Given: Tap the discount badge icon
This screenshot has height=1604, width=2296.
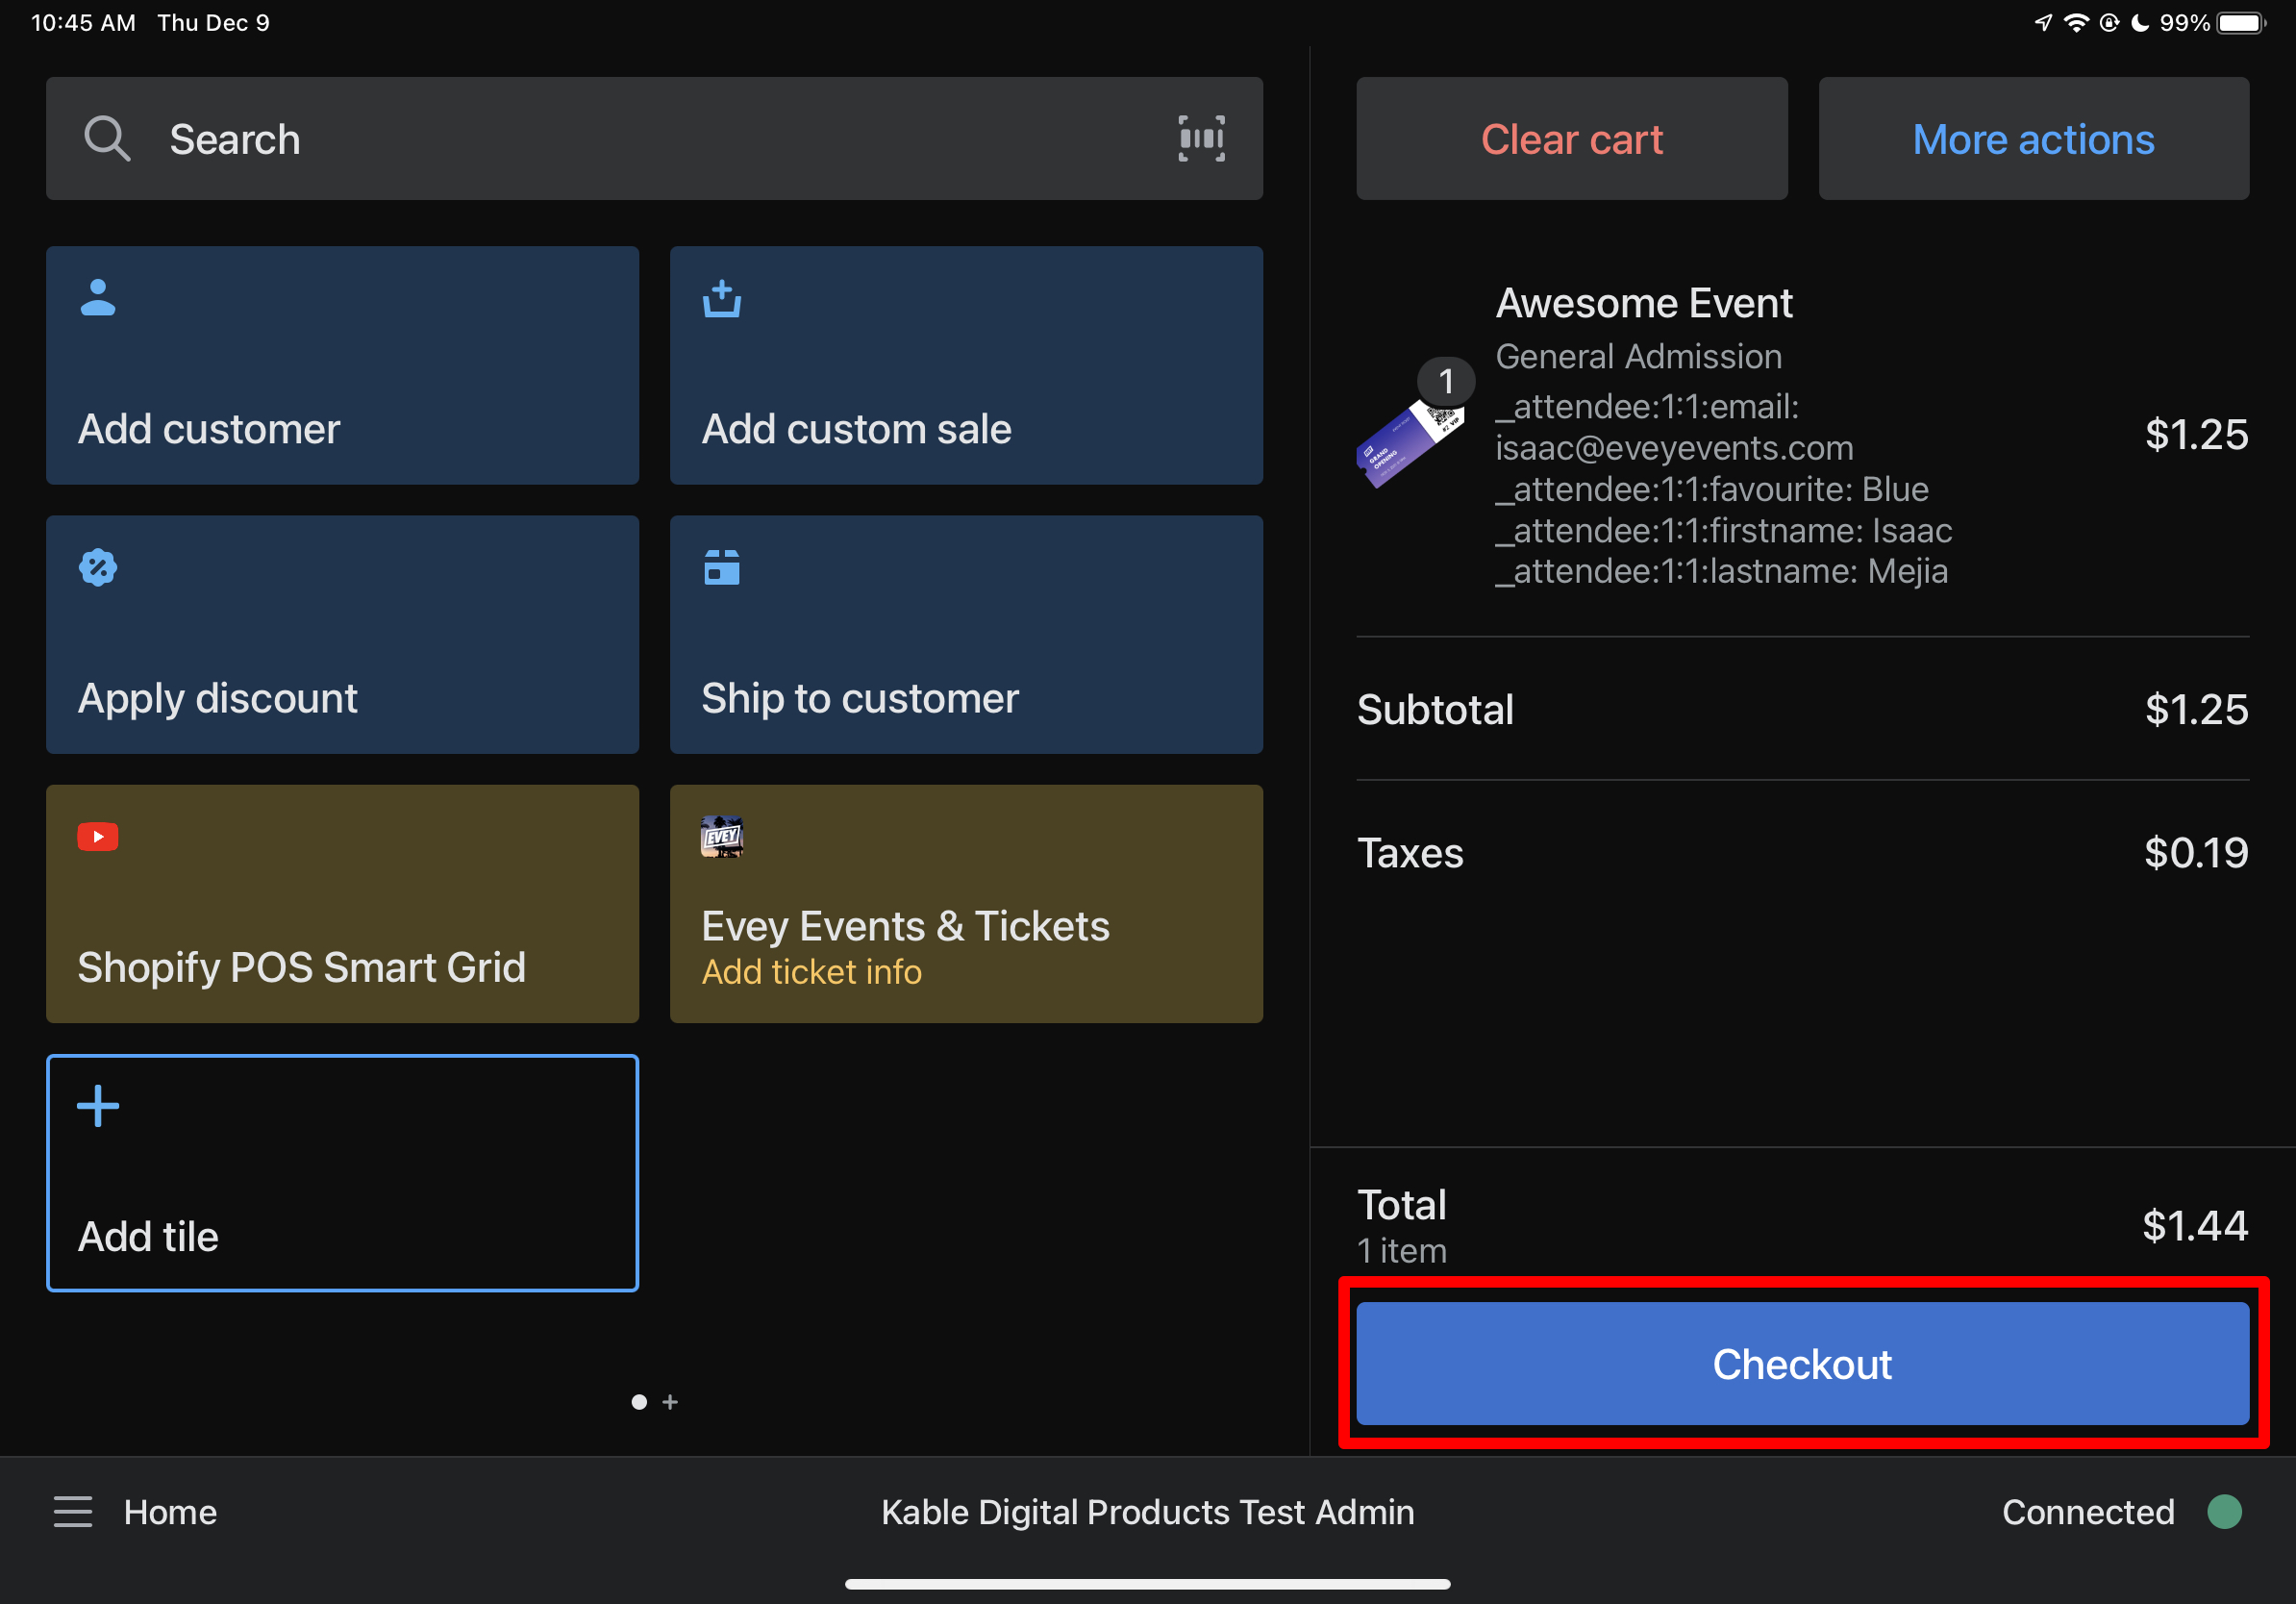Looking at the screenshot, I should (98, 567).
